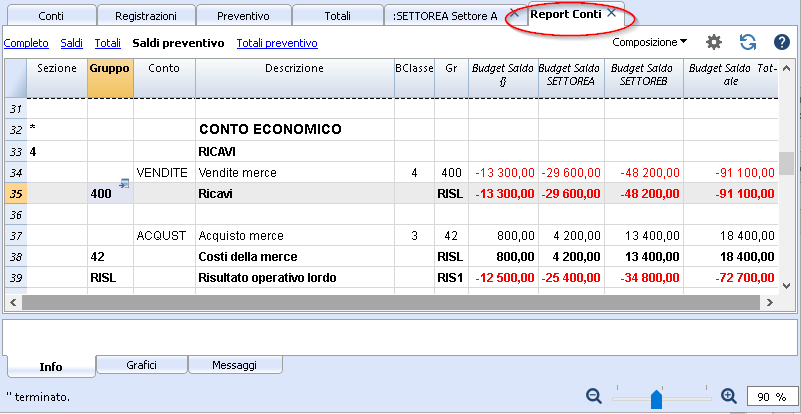Select row header 35
Screen dimensions: 801x414
16,194
